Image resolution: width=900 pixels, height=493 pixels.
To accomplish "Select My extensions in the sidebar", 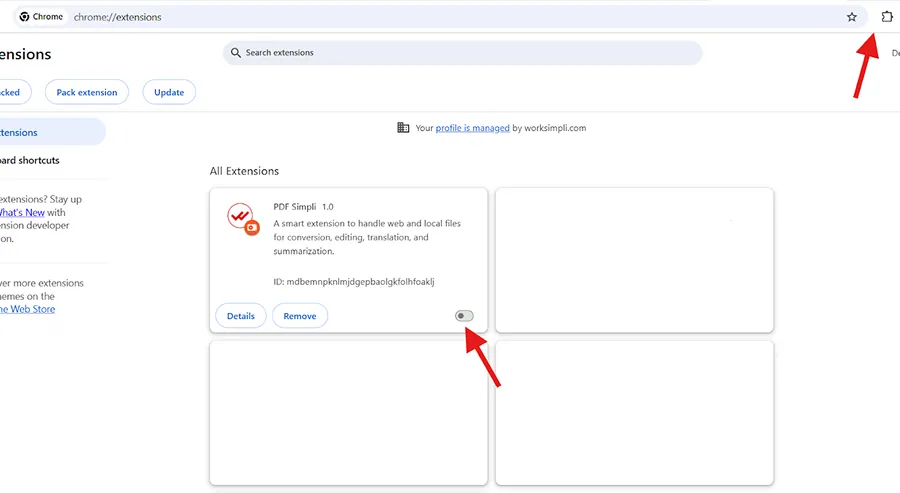I will 20,132.
